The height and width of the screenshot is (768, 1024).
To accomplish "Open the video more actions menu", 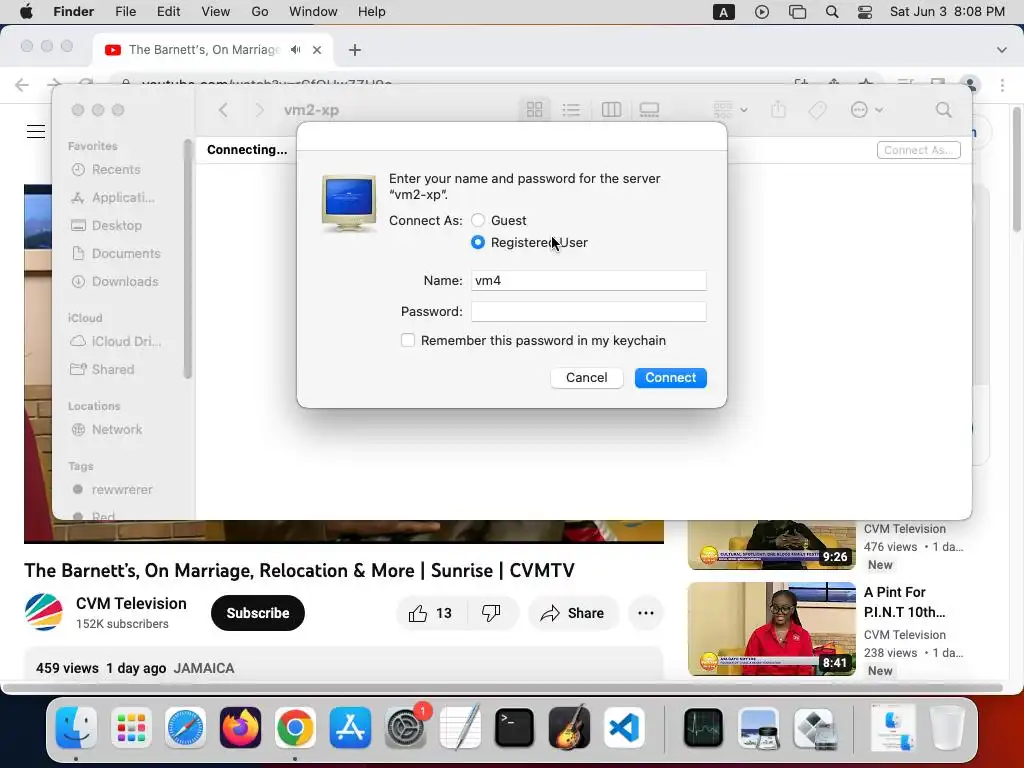I will (x=646, y=613).
